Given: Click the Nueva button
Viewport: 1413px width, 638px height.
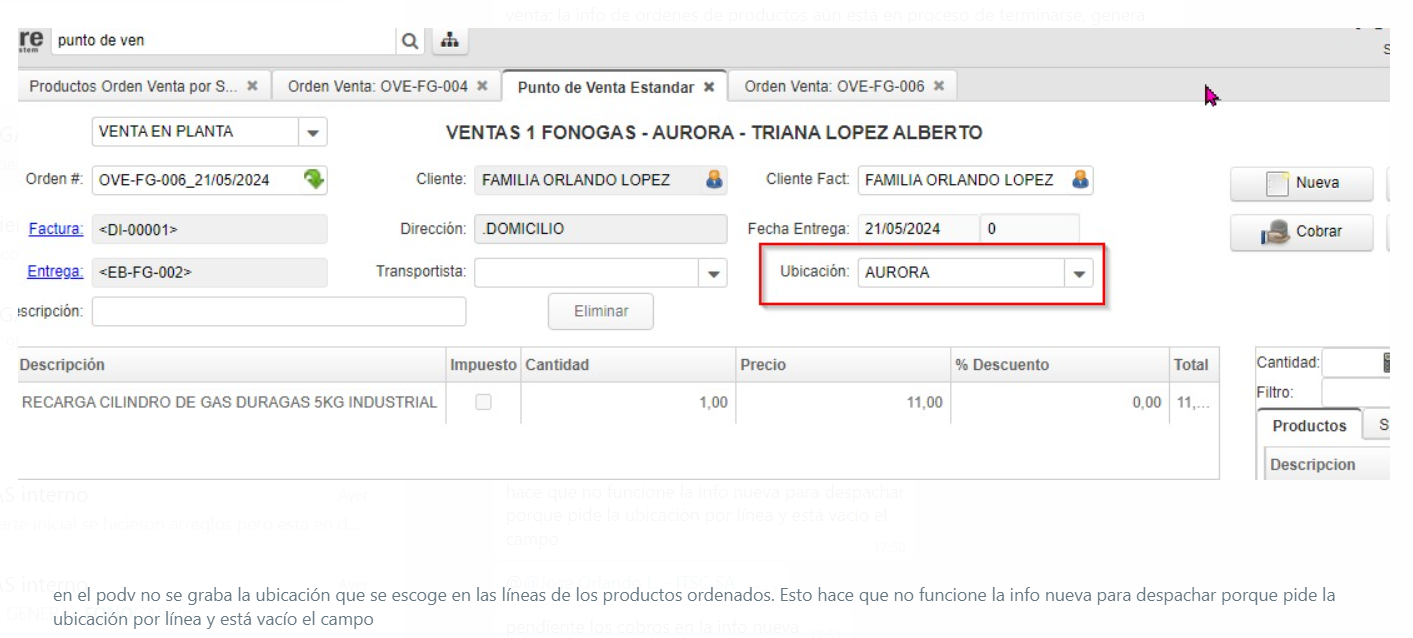Looking at the screenshot, I should tap(1302, 184).
